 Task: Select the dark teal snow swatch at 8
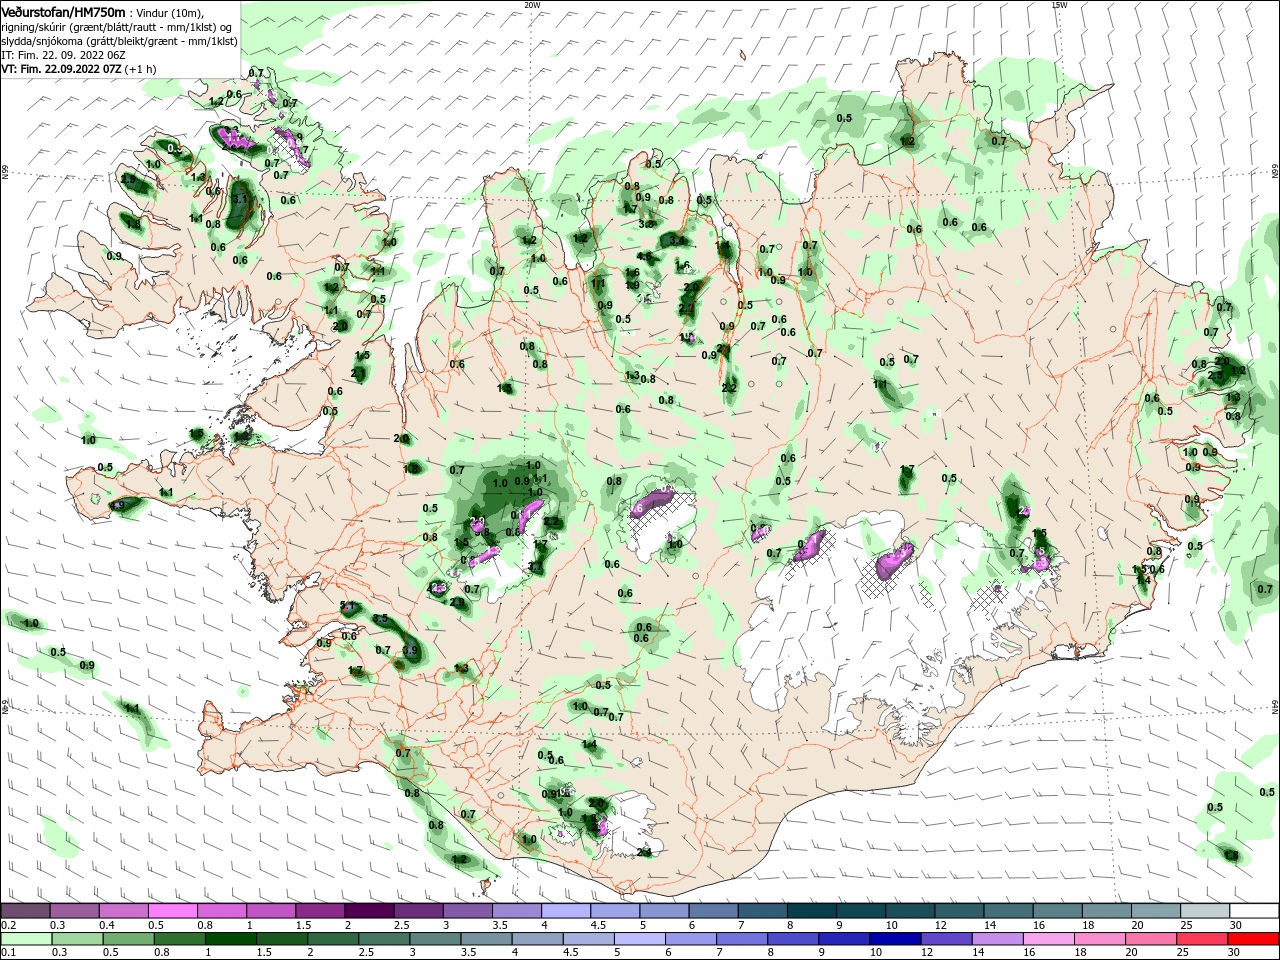(811, 911)
